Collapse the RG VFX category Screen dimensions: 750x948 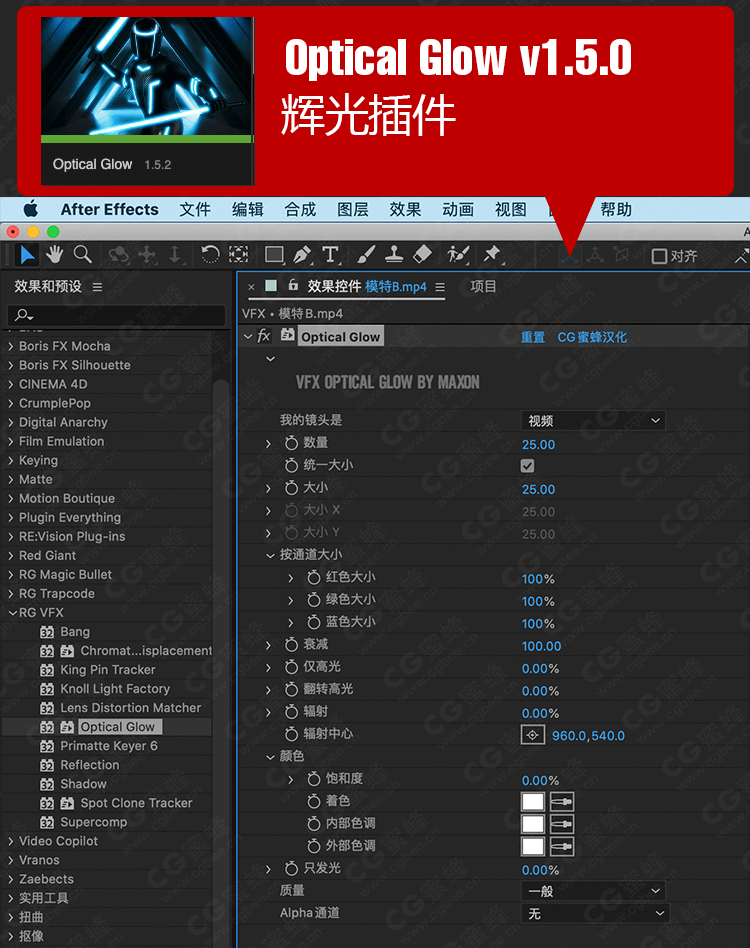coord(11,613)
